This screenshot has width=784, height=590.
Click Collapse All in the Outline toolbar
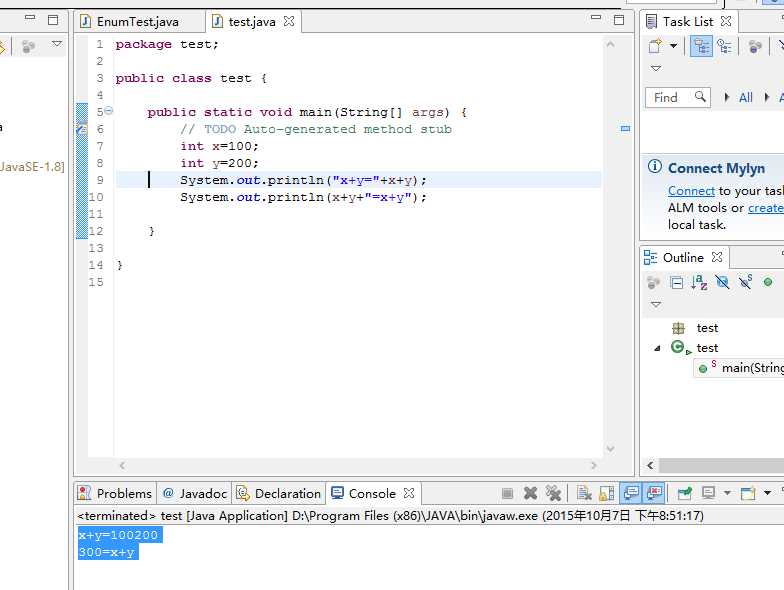[676, 283]
